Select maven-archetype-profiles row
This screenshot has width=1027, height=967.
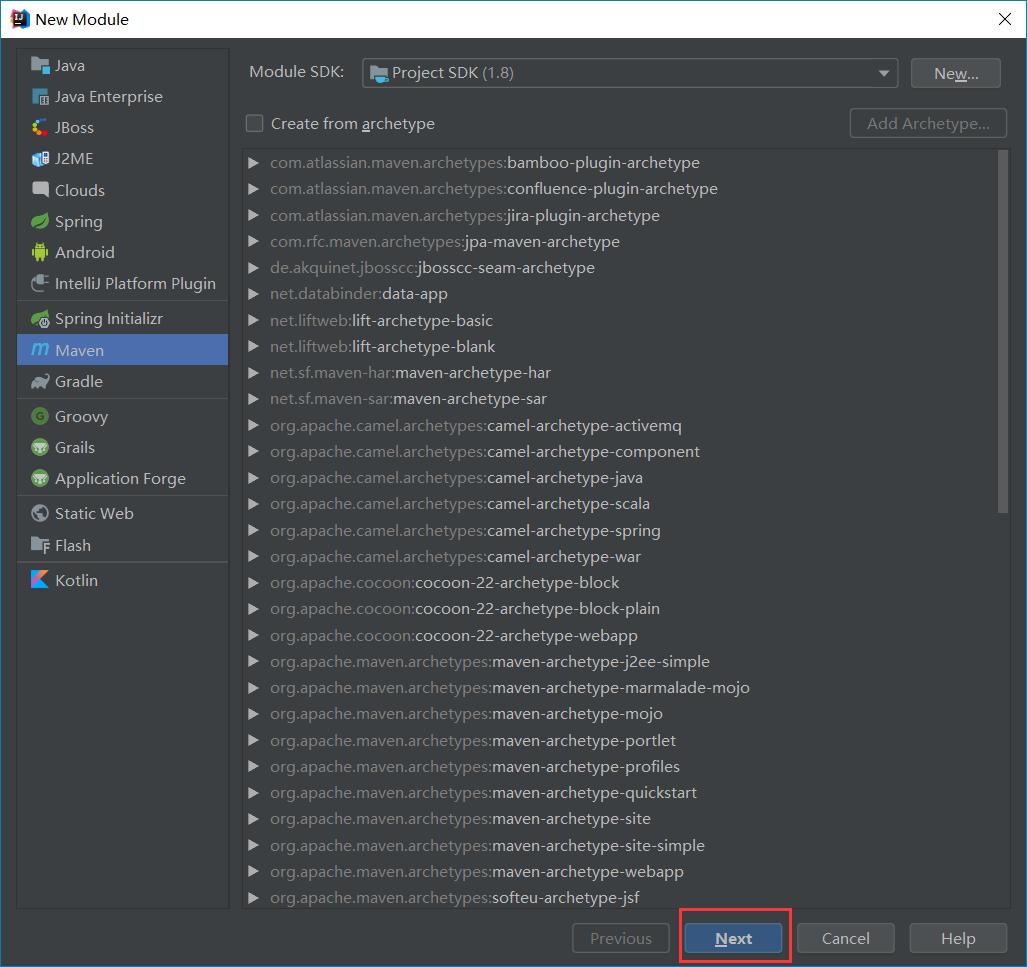point(619,767)
